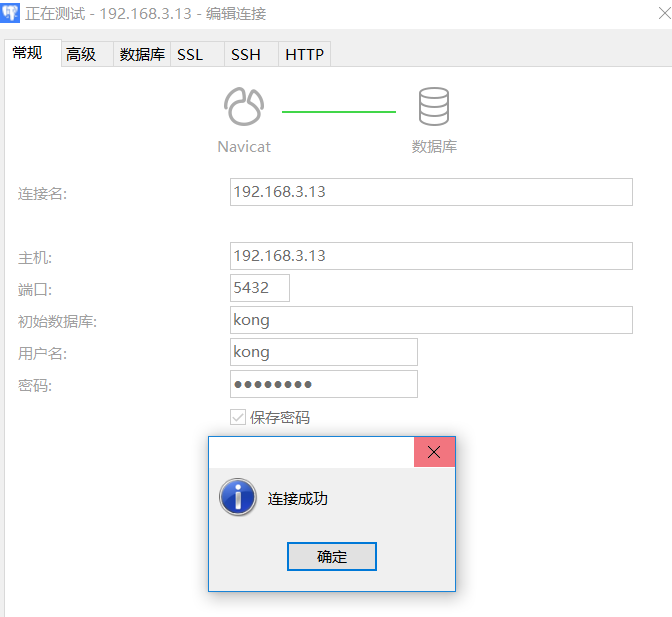Open the 数据库 tab
Image resolution: width=672 pixels, height=617 pixels.
coord(142,54)
